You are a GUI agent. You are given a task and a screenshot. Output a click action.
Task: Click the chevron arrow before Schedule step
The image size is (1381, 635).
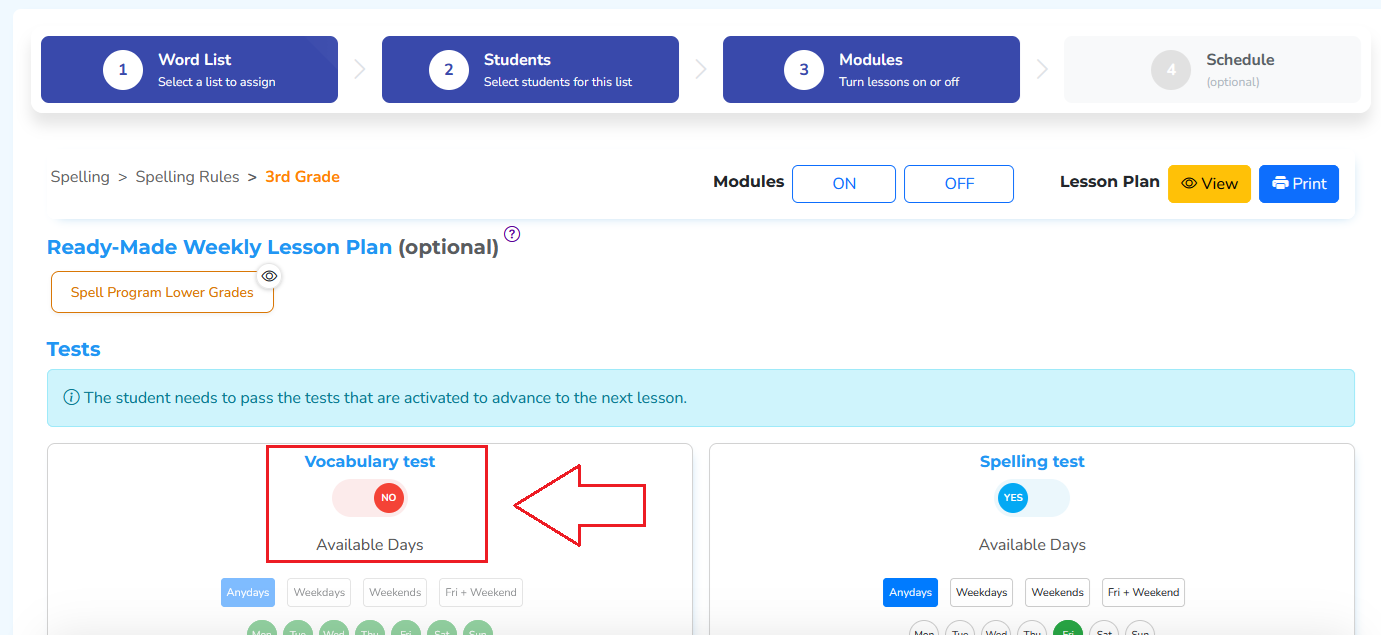(1042, 70)
